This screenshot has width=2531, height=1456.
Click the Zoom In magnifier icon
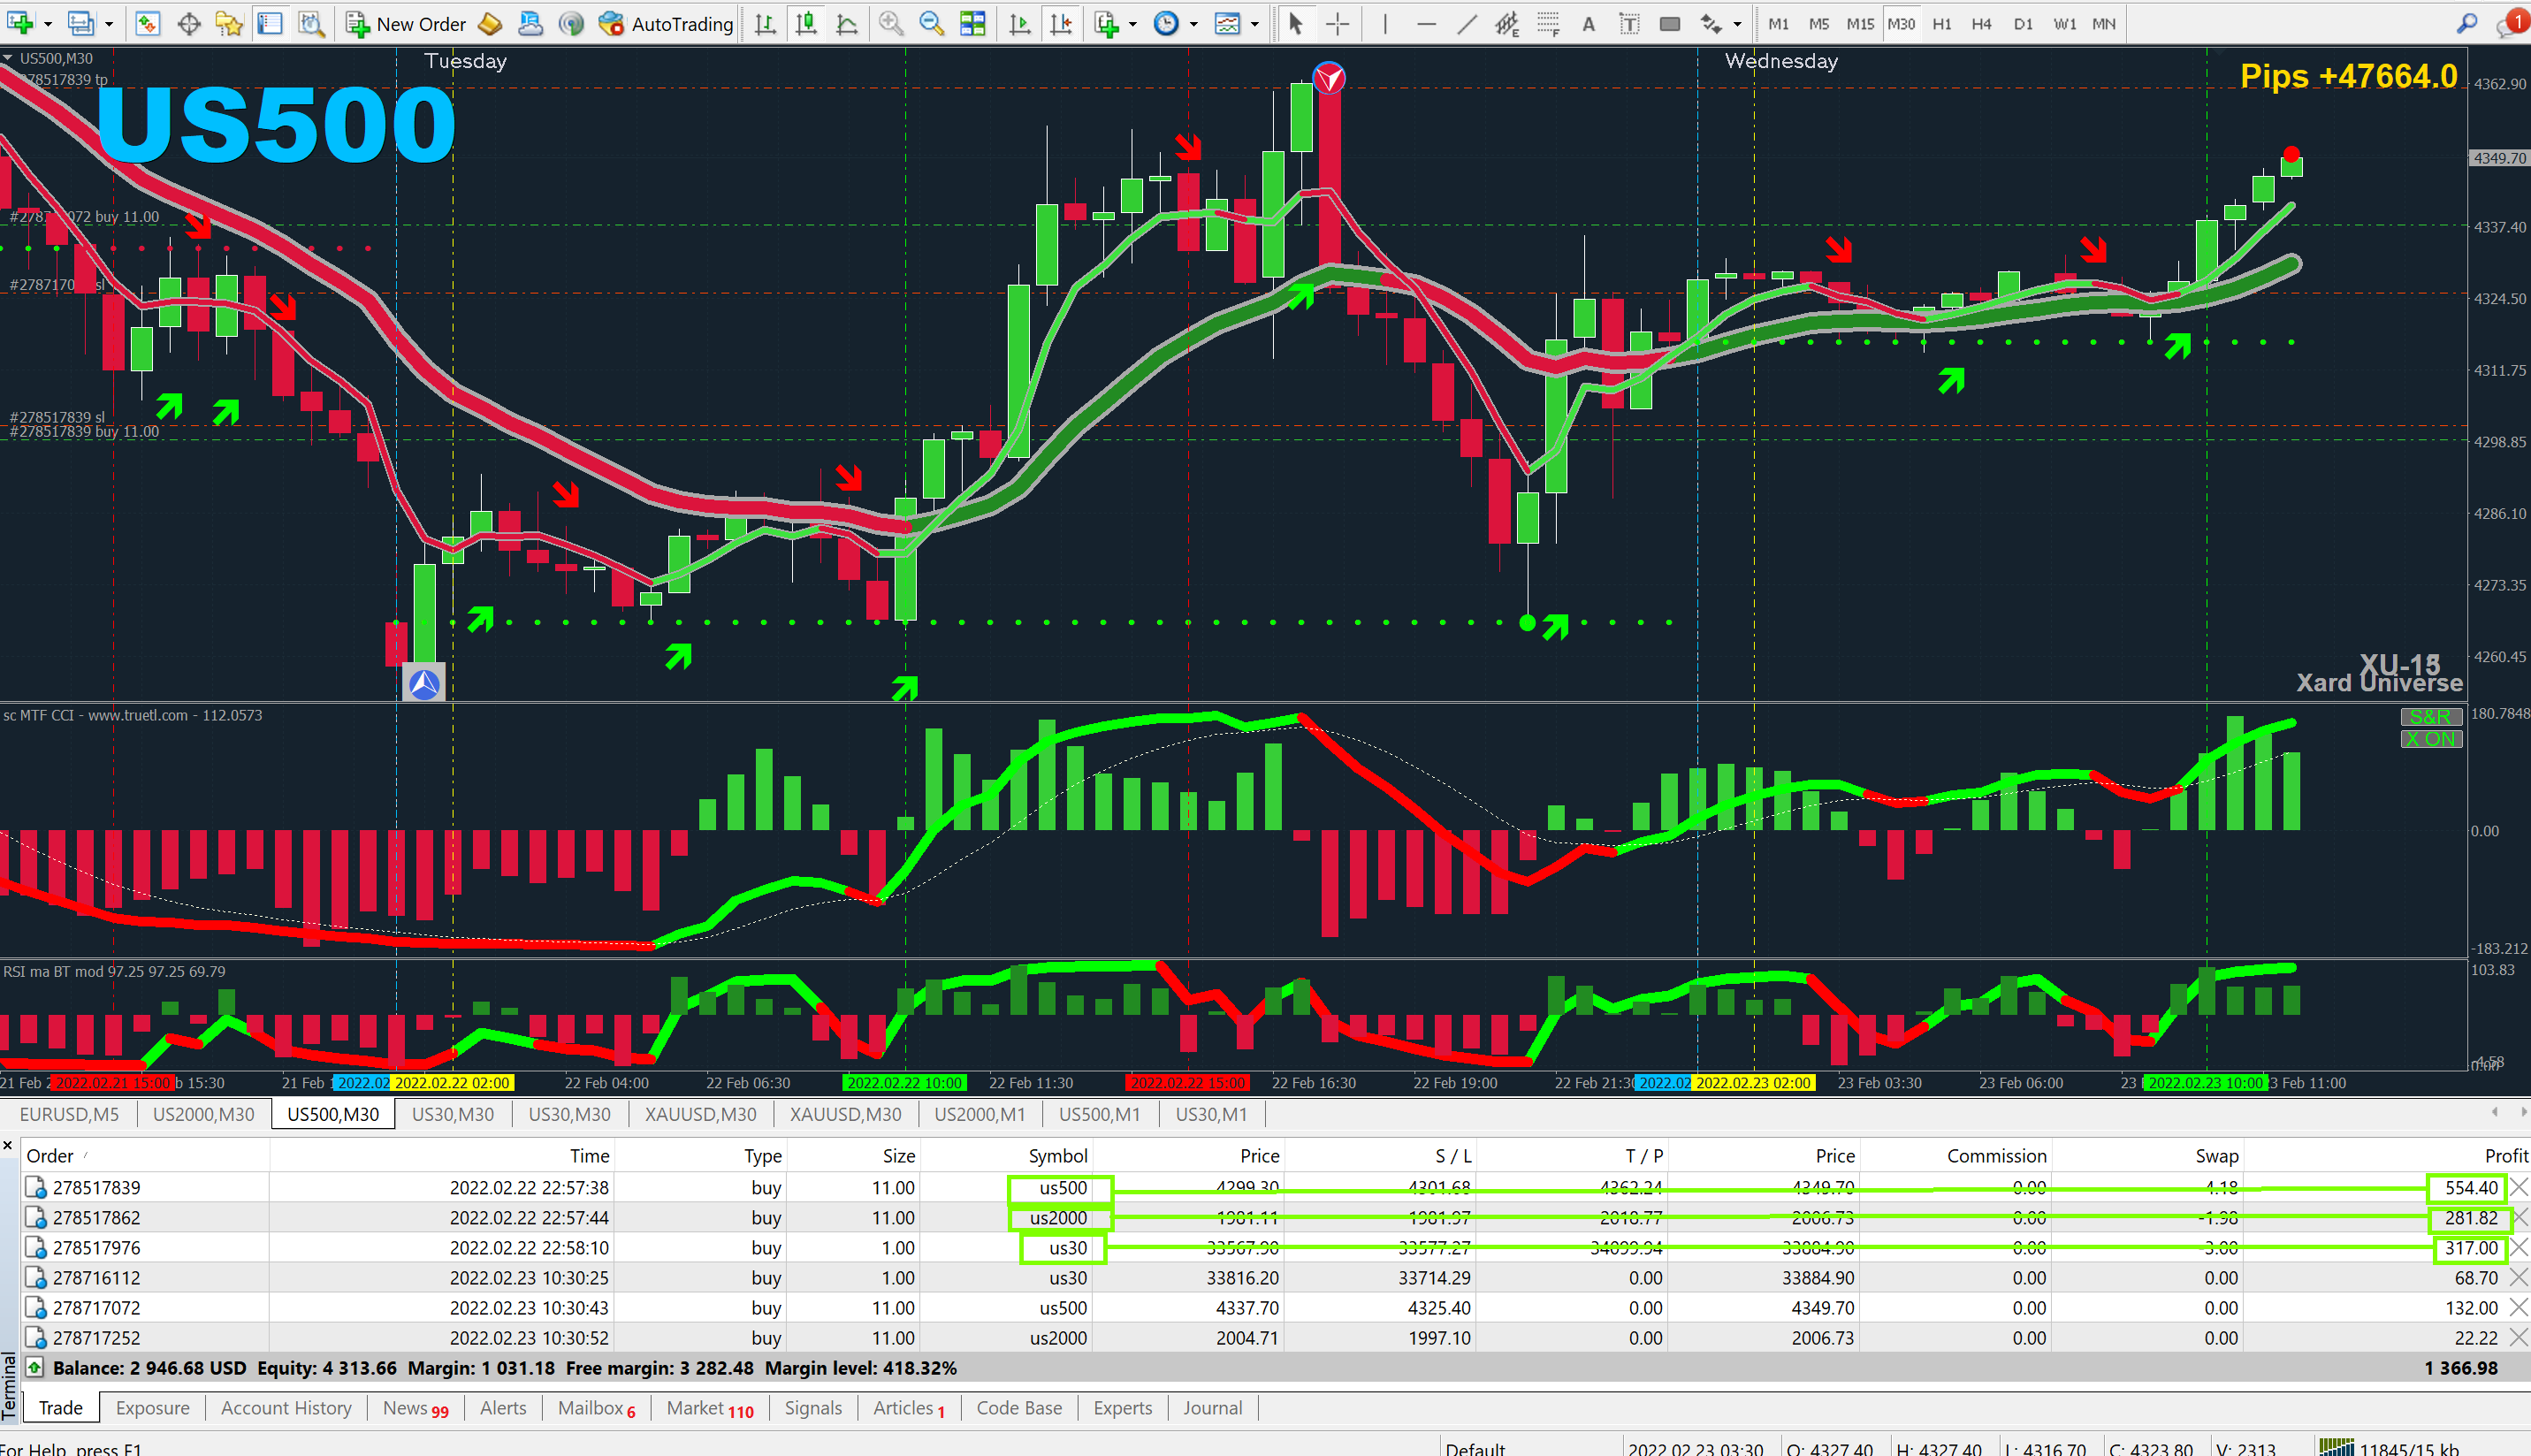click(890, 24)
